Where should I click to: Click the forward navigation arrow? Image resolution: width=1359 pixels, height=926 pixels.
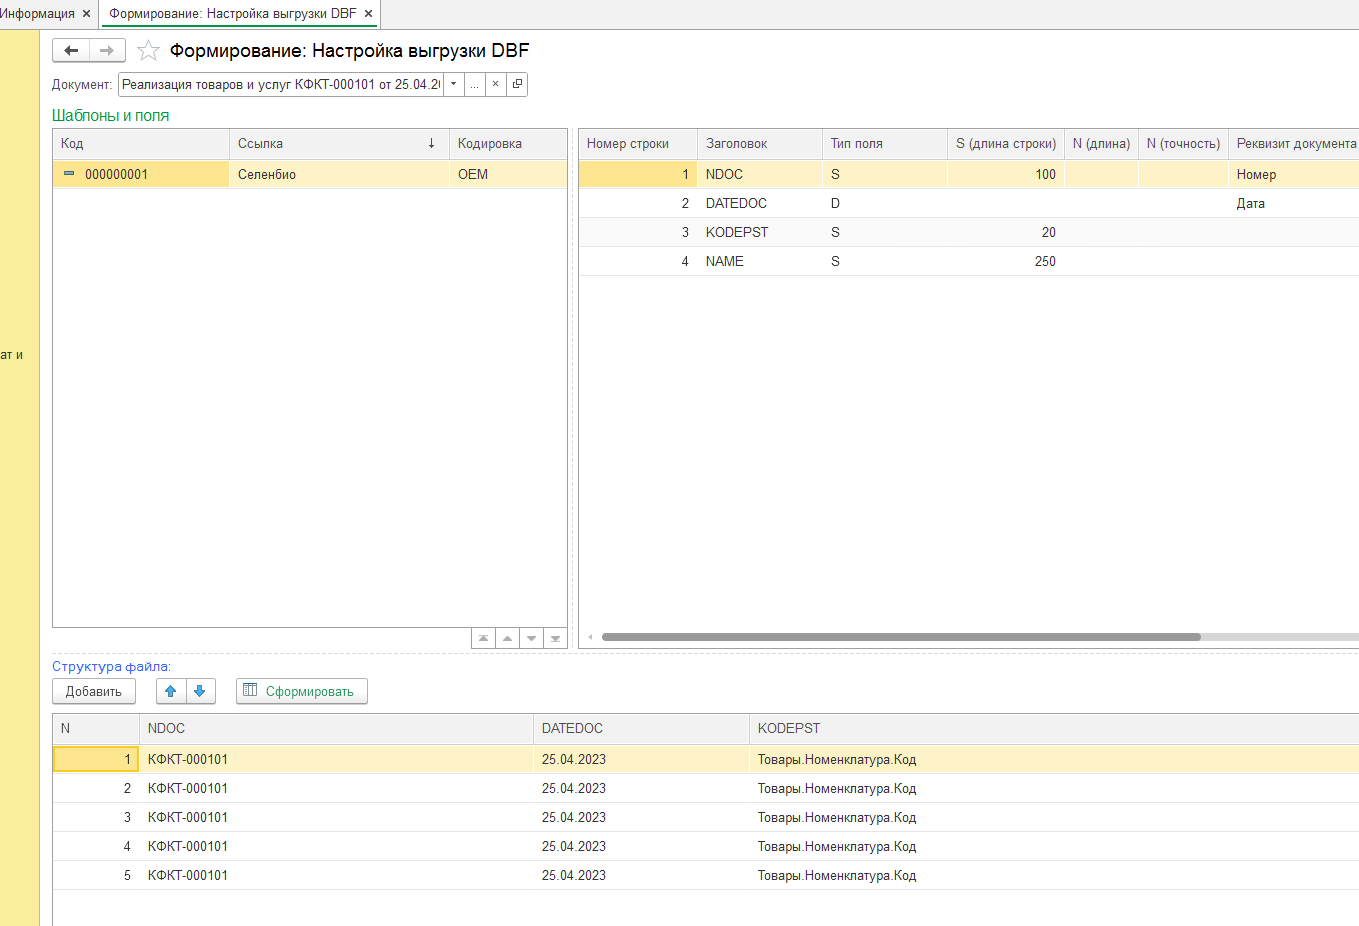pyautogui.click(x=107, y=50)
